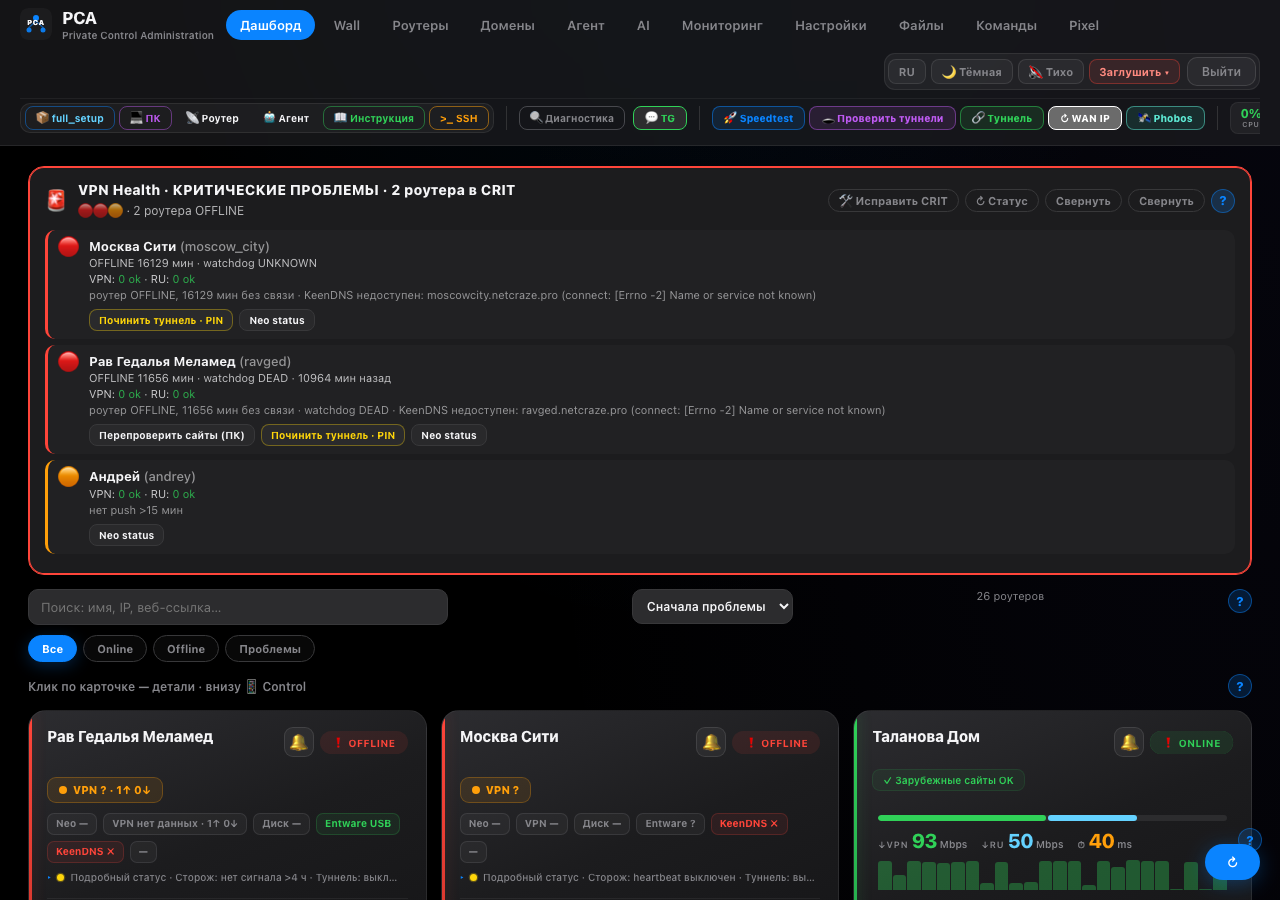Open help icon beside card hint text
The height and width of the screenshot is (900, 1280).
pyautogui.click(x=1240, y=686)
